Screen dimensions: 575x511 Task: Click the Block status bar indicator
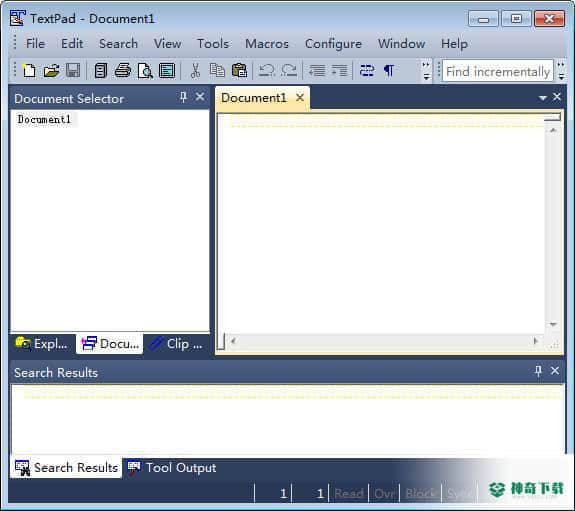point(420,493)
